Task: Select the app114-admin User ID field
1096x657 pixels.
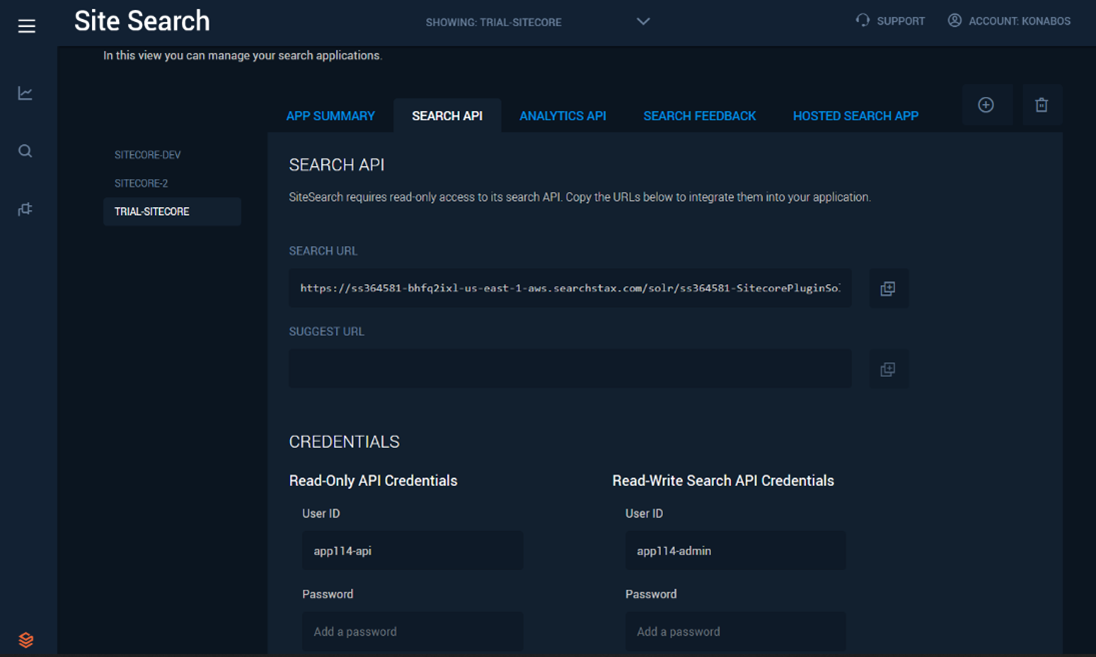Action: click(x=735, y=550)
